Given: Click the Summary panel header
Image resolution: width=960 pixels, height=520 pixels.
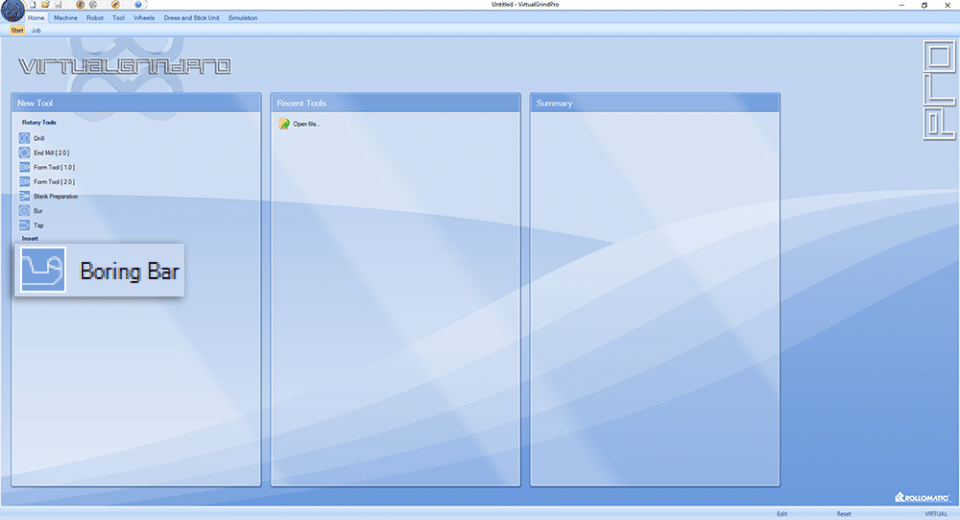Looking at the screenshot, I should click(x=655, y=103).
